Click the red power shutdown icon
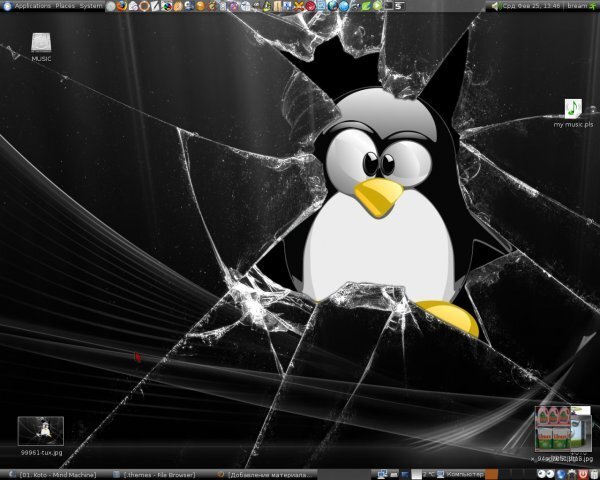The image size is (600, 480). pyautogui.click(x=583, y=474)
